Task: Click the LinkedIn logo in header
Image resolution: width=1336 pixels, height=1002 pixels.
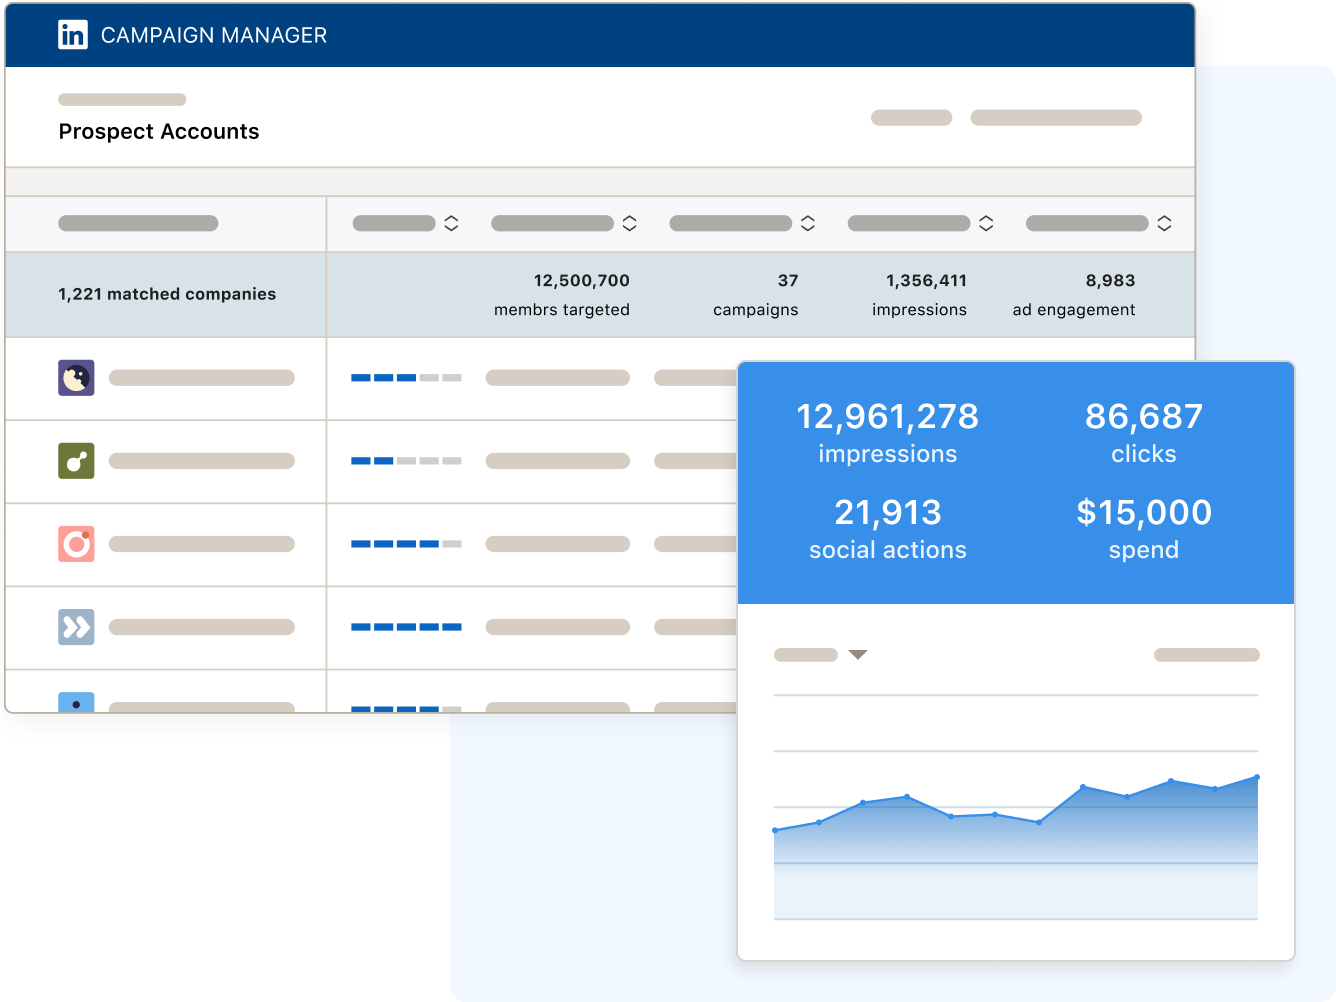Action: [73, 35]
